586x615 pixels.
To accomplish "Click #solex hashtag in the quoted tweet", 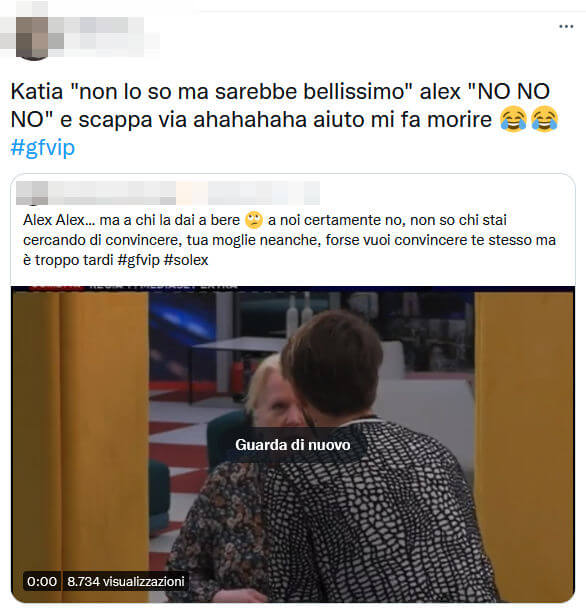I will (186, 260).
